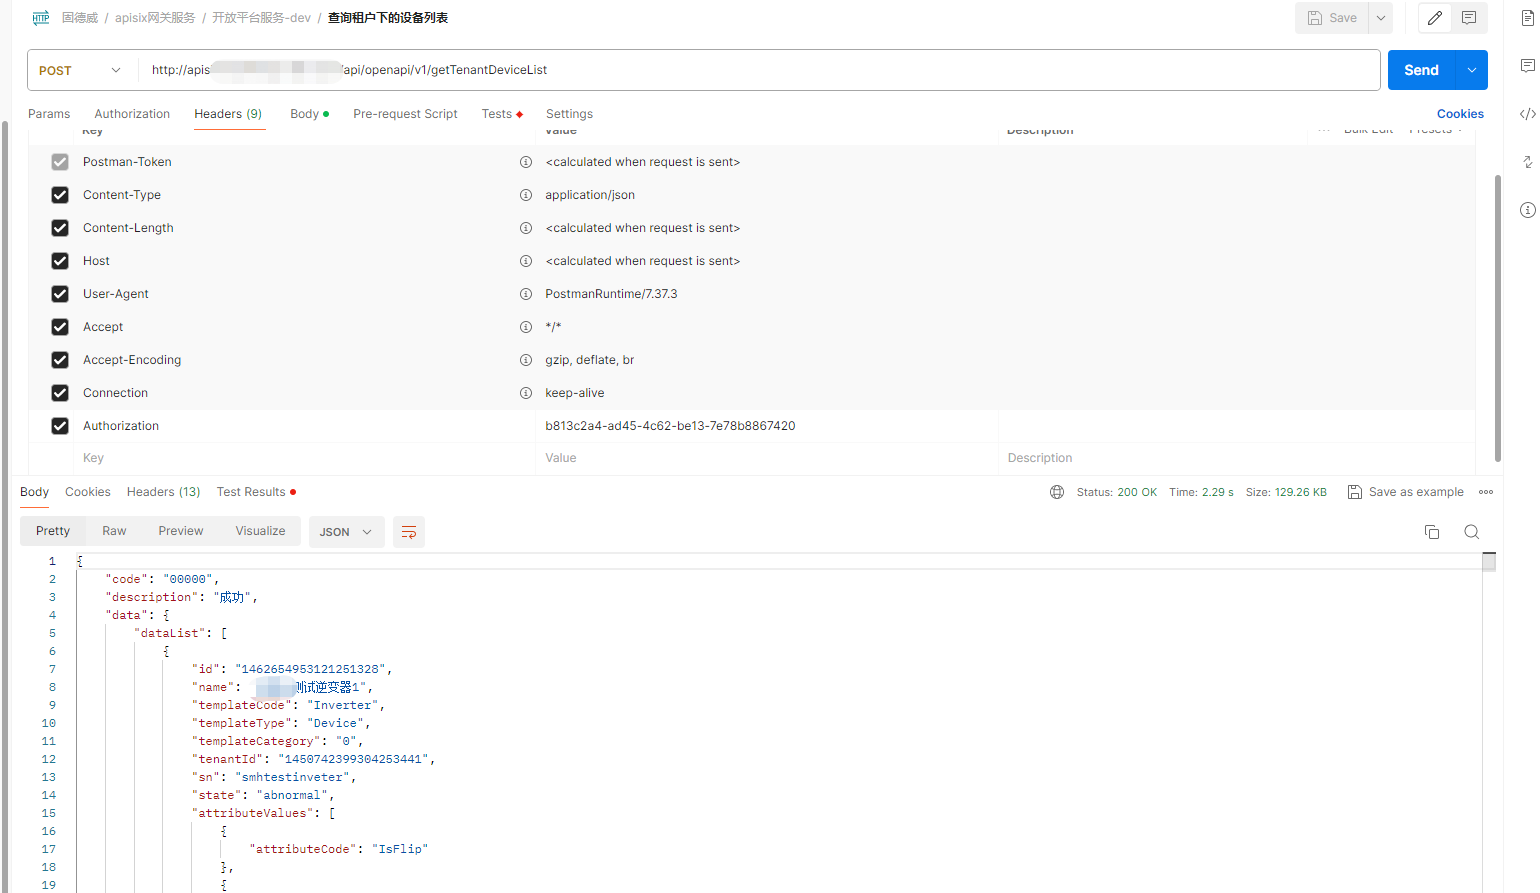This screenshot has width=1540, height=893.
Task: Open the request info icon in sidebar
Action: 1527,210
